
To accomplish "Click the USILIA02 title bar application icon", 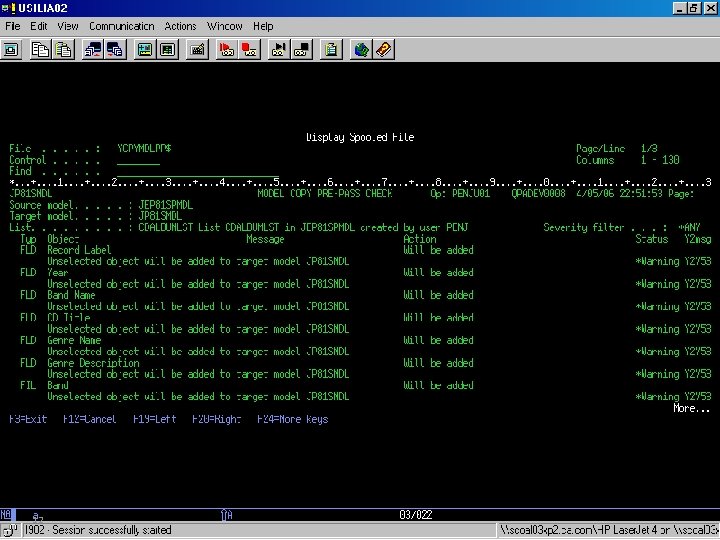I will [x=8, y=8].
